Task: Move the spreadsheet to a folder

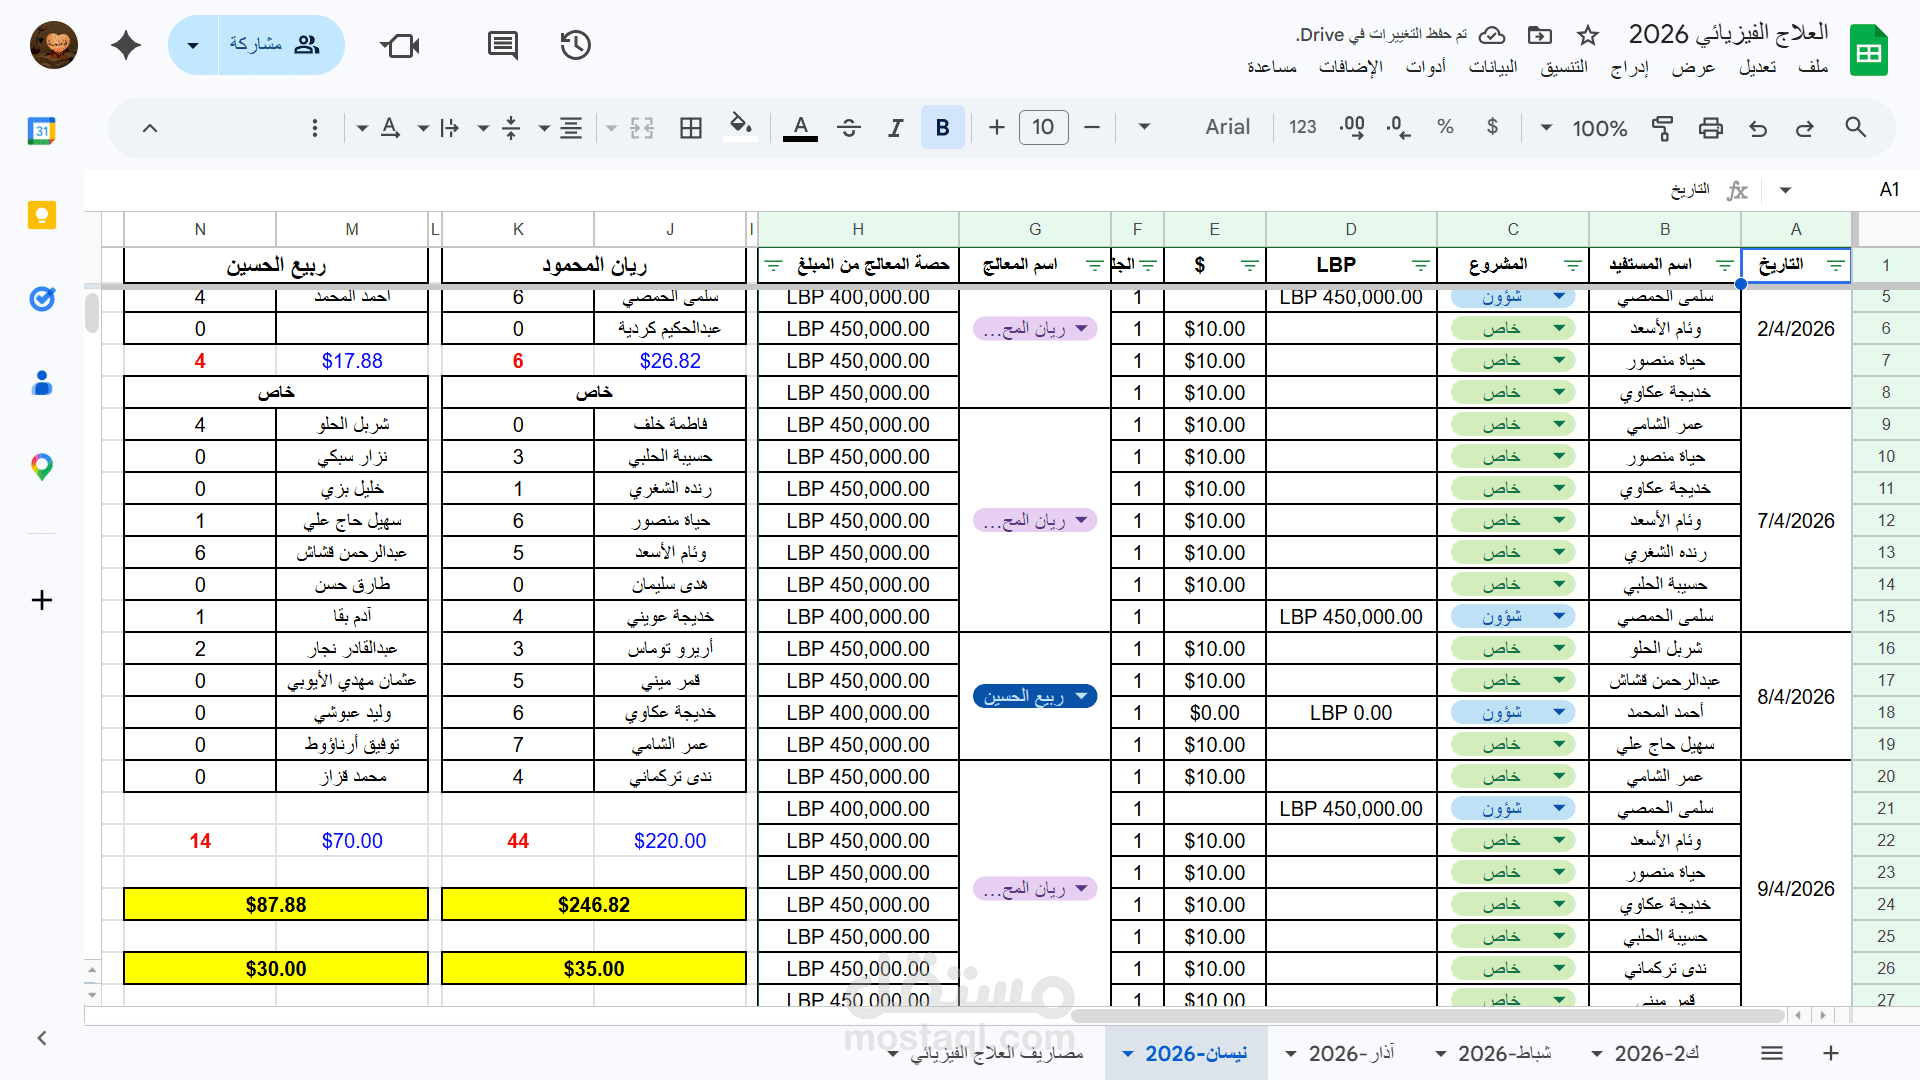Action: coord(1540,36)
